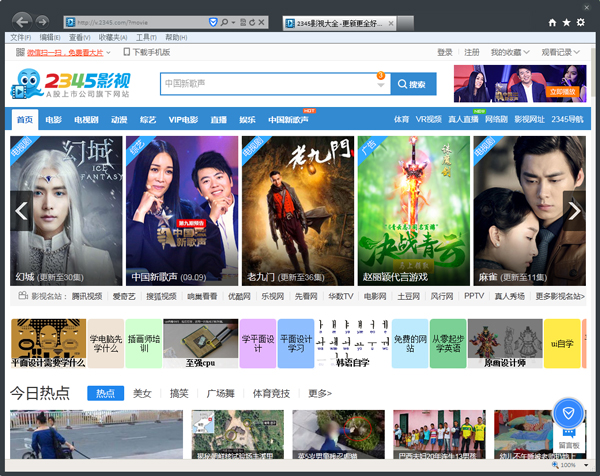Click the blue 搜索 button
The width and height of the screenshot is (600, 476).
(413, 84)
